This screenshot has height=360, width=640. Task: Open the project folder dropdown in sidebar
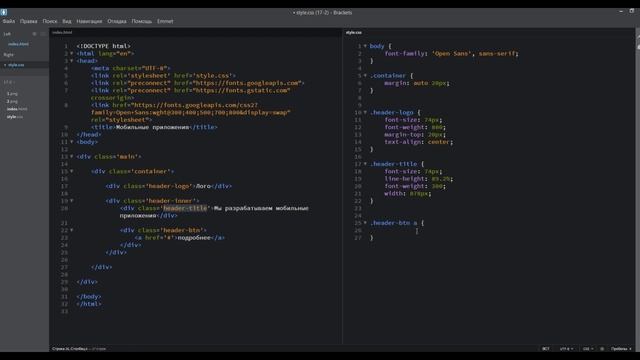pos(9,82)
